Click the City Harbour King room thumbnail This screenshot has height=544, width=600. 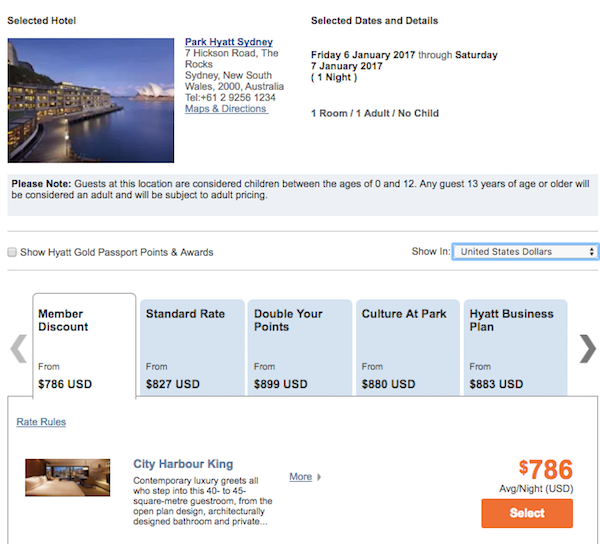tap(68, 477)
